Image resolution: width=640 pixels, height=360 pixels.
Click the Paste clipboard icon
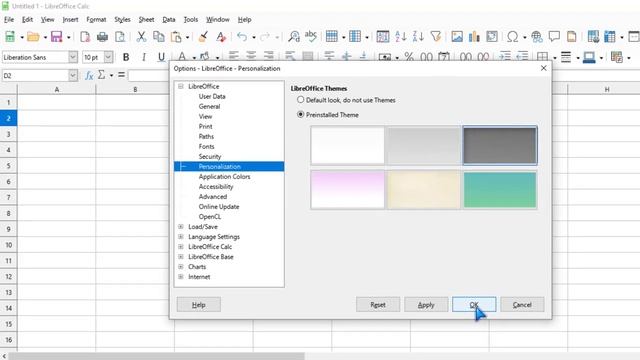(x=176, y=37)
